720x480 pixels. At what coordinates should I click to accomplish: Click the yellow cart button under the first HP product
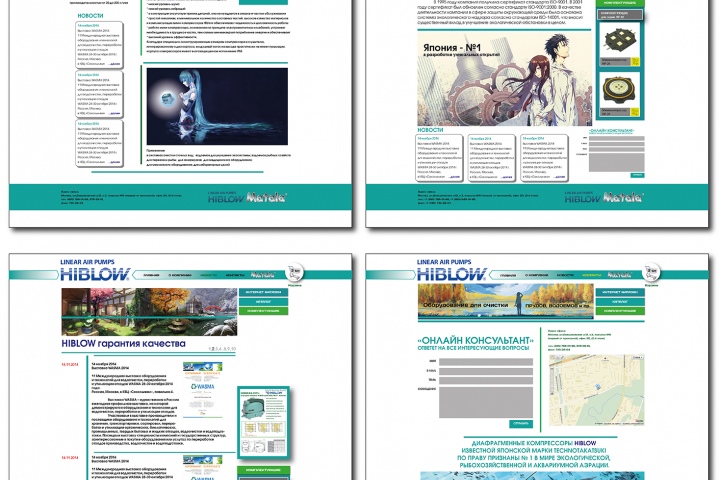coord(636,62)
